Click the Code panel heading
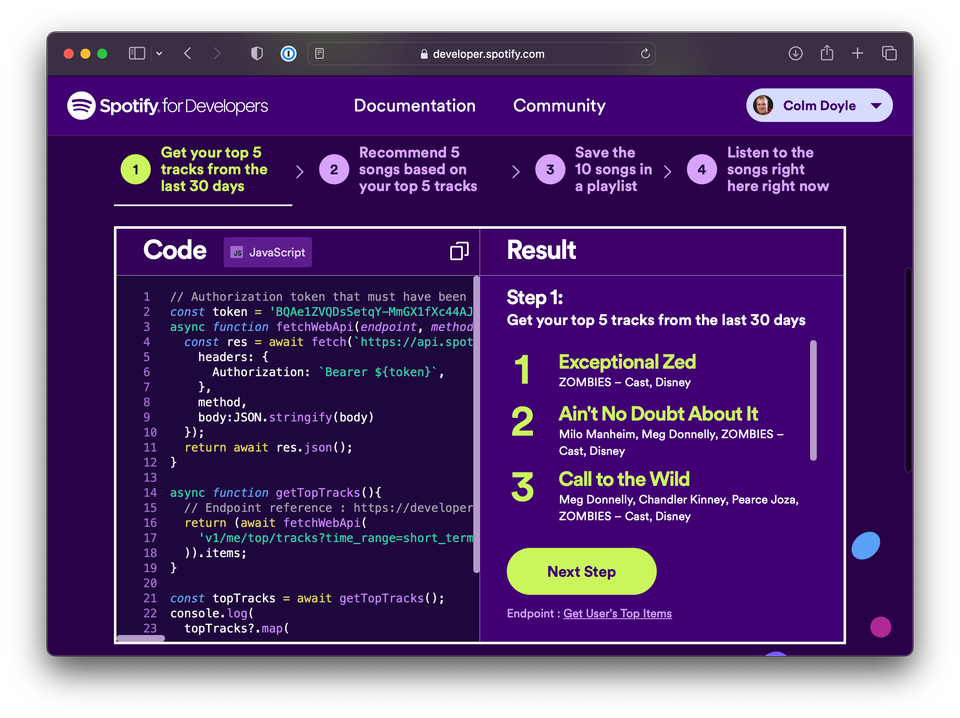This screenshot has width=960, height=718. [174, 250]
